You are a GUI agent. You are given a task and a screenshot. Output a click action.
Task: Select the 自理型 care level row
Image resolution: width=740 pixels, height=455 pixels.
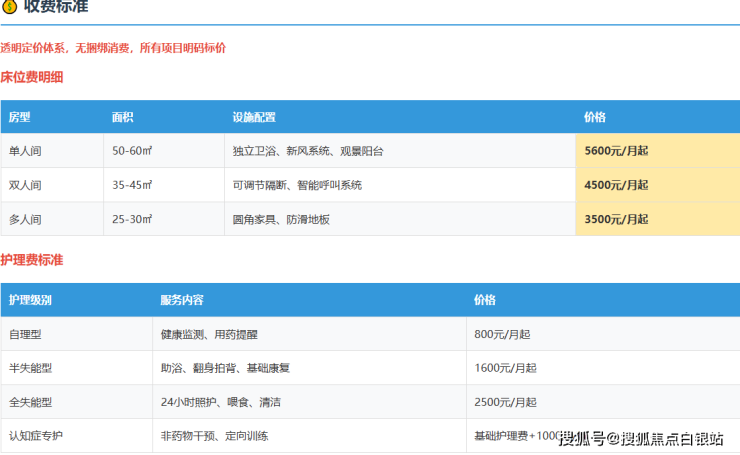point(26,334)
